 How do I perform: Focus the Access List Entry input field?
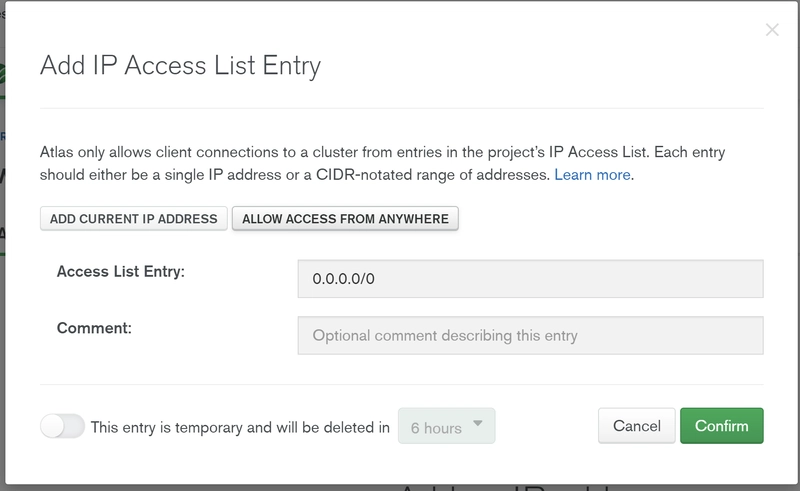[530, 279]
